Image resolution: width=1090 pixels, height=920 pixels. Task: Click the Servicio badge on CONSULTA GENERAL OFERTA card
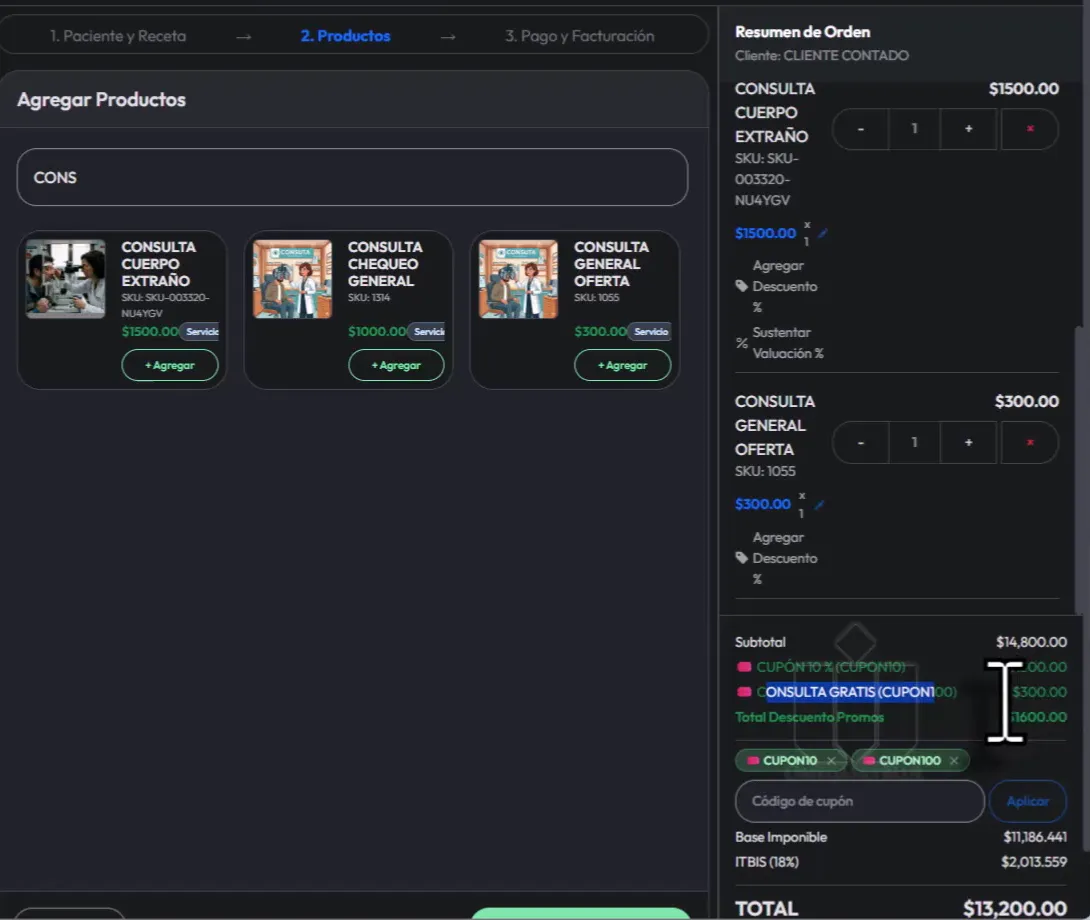point(650,332)
